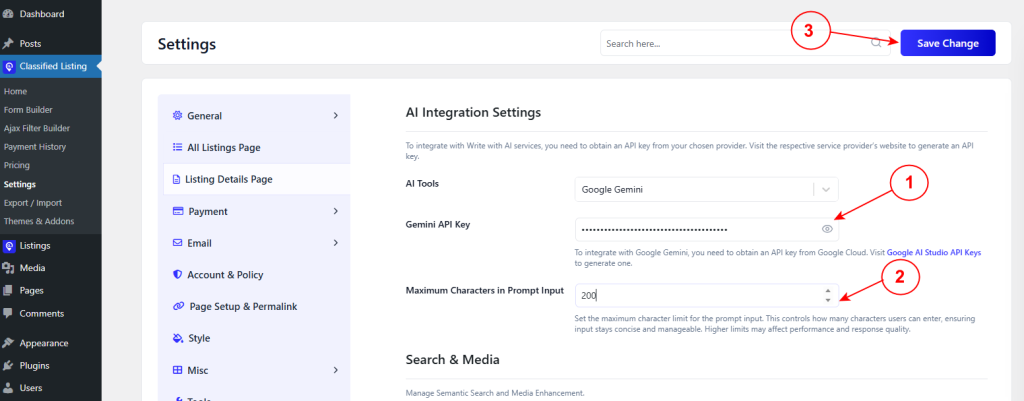Click the Payment card icon
1024x401 pixels.
[x=178, y=212]
